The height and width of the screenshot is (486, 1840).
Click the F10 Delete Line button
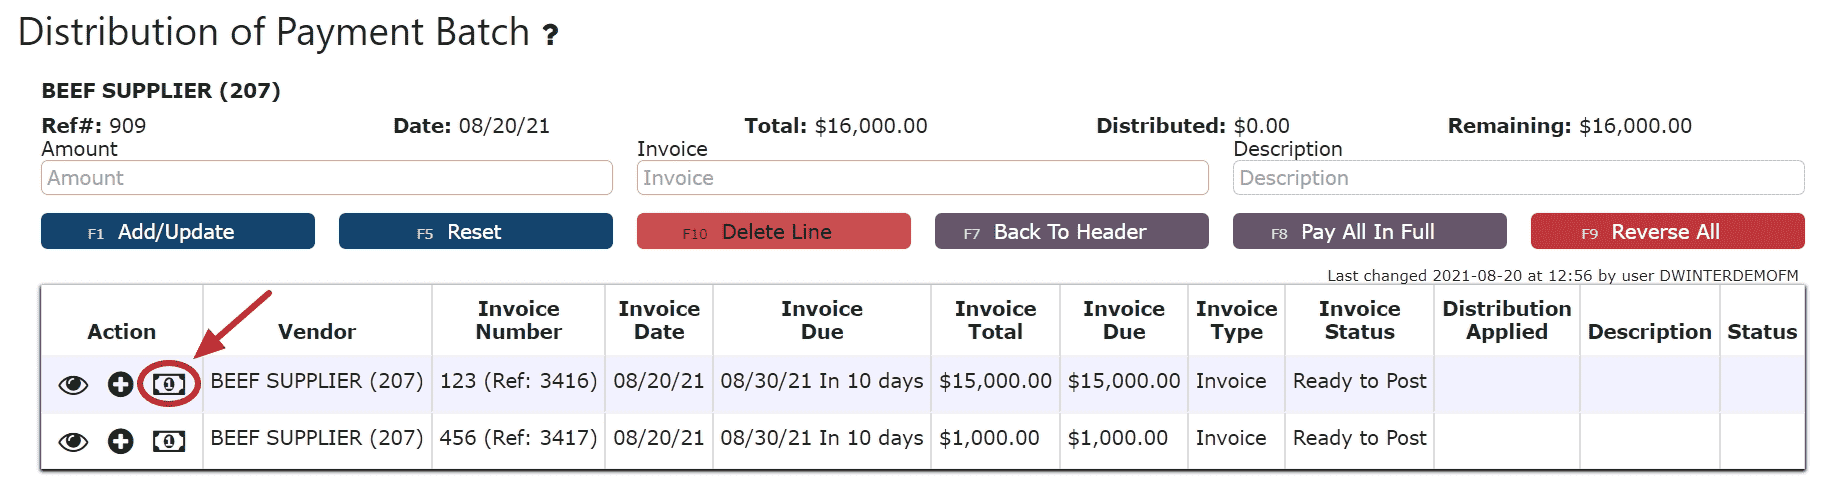(x=773, y=232)
